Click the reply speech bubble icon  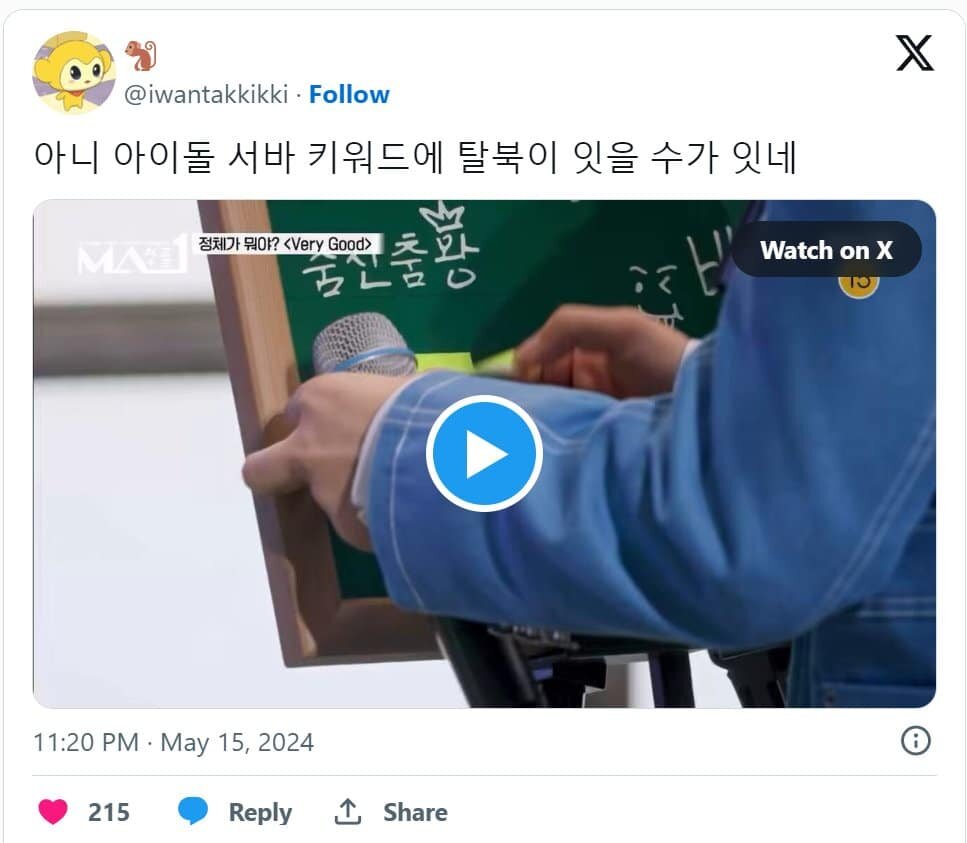193,811
